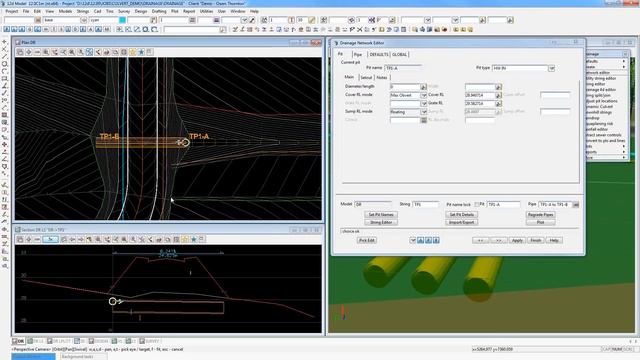640x360 pixels.
Task: Click the Width field picker icon
Action: (x=498, y=87)
